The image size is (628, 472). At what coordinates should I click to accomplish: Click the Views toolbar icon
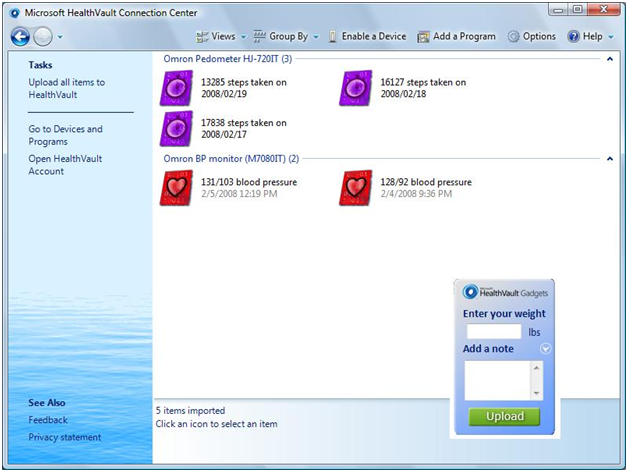tap(202, 37)
